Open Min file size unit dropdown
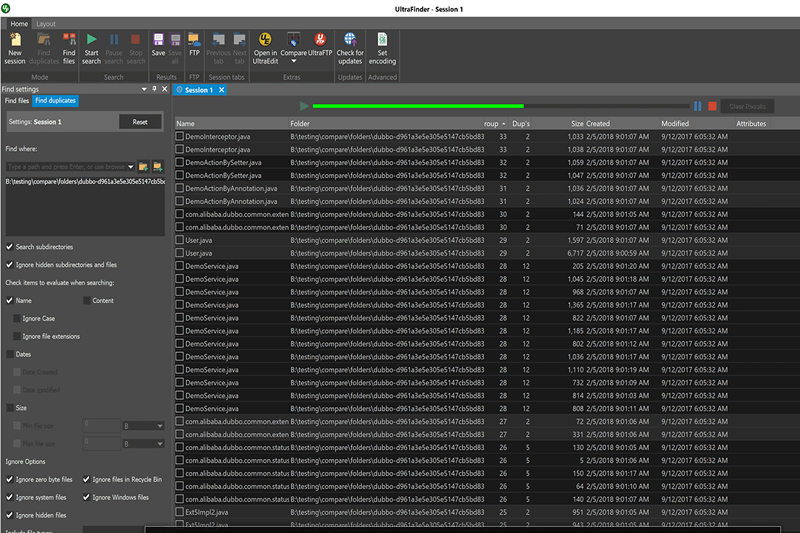 (160, 426)
